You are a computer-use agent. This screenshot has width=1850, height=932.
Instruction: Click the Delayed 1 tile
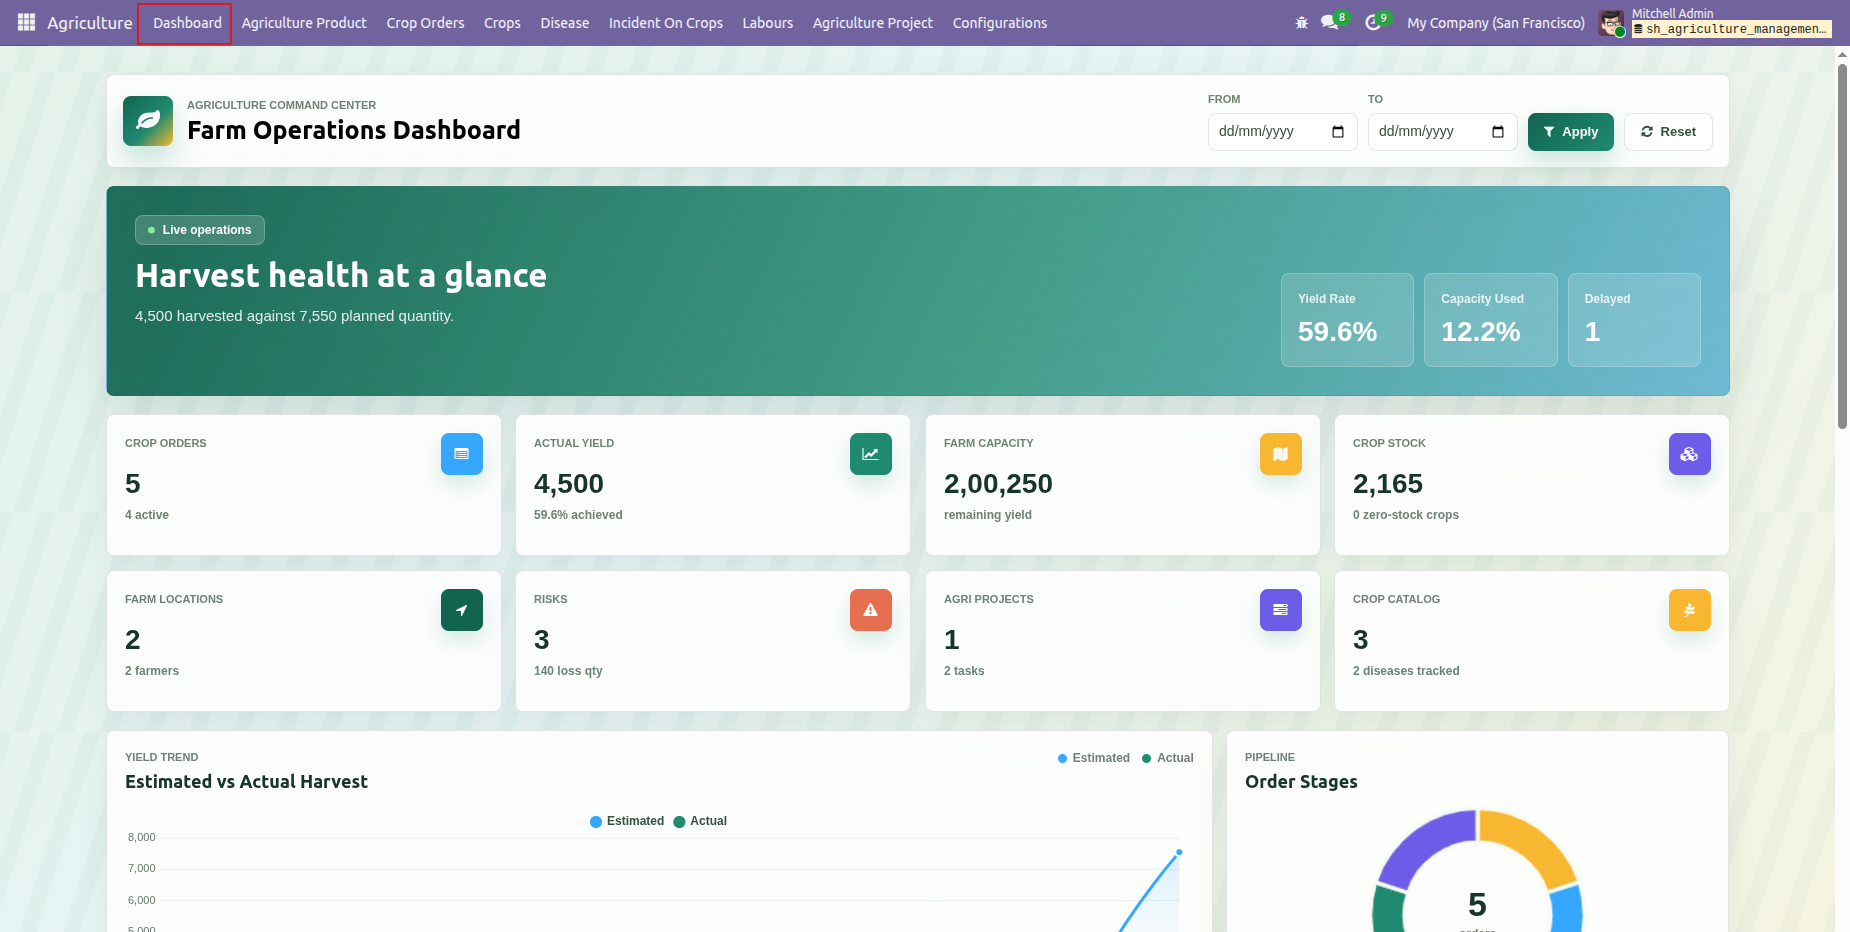pos(1634,320)
